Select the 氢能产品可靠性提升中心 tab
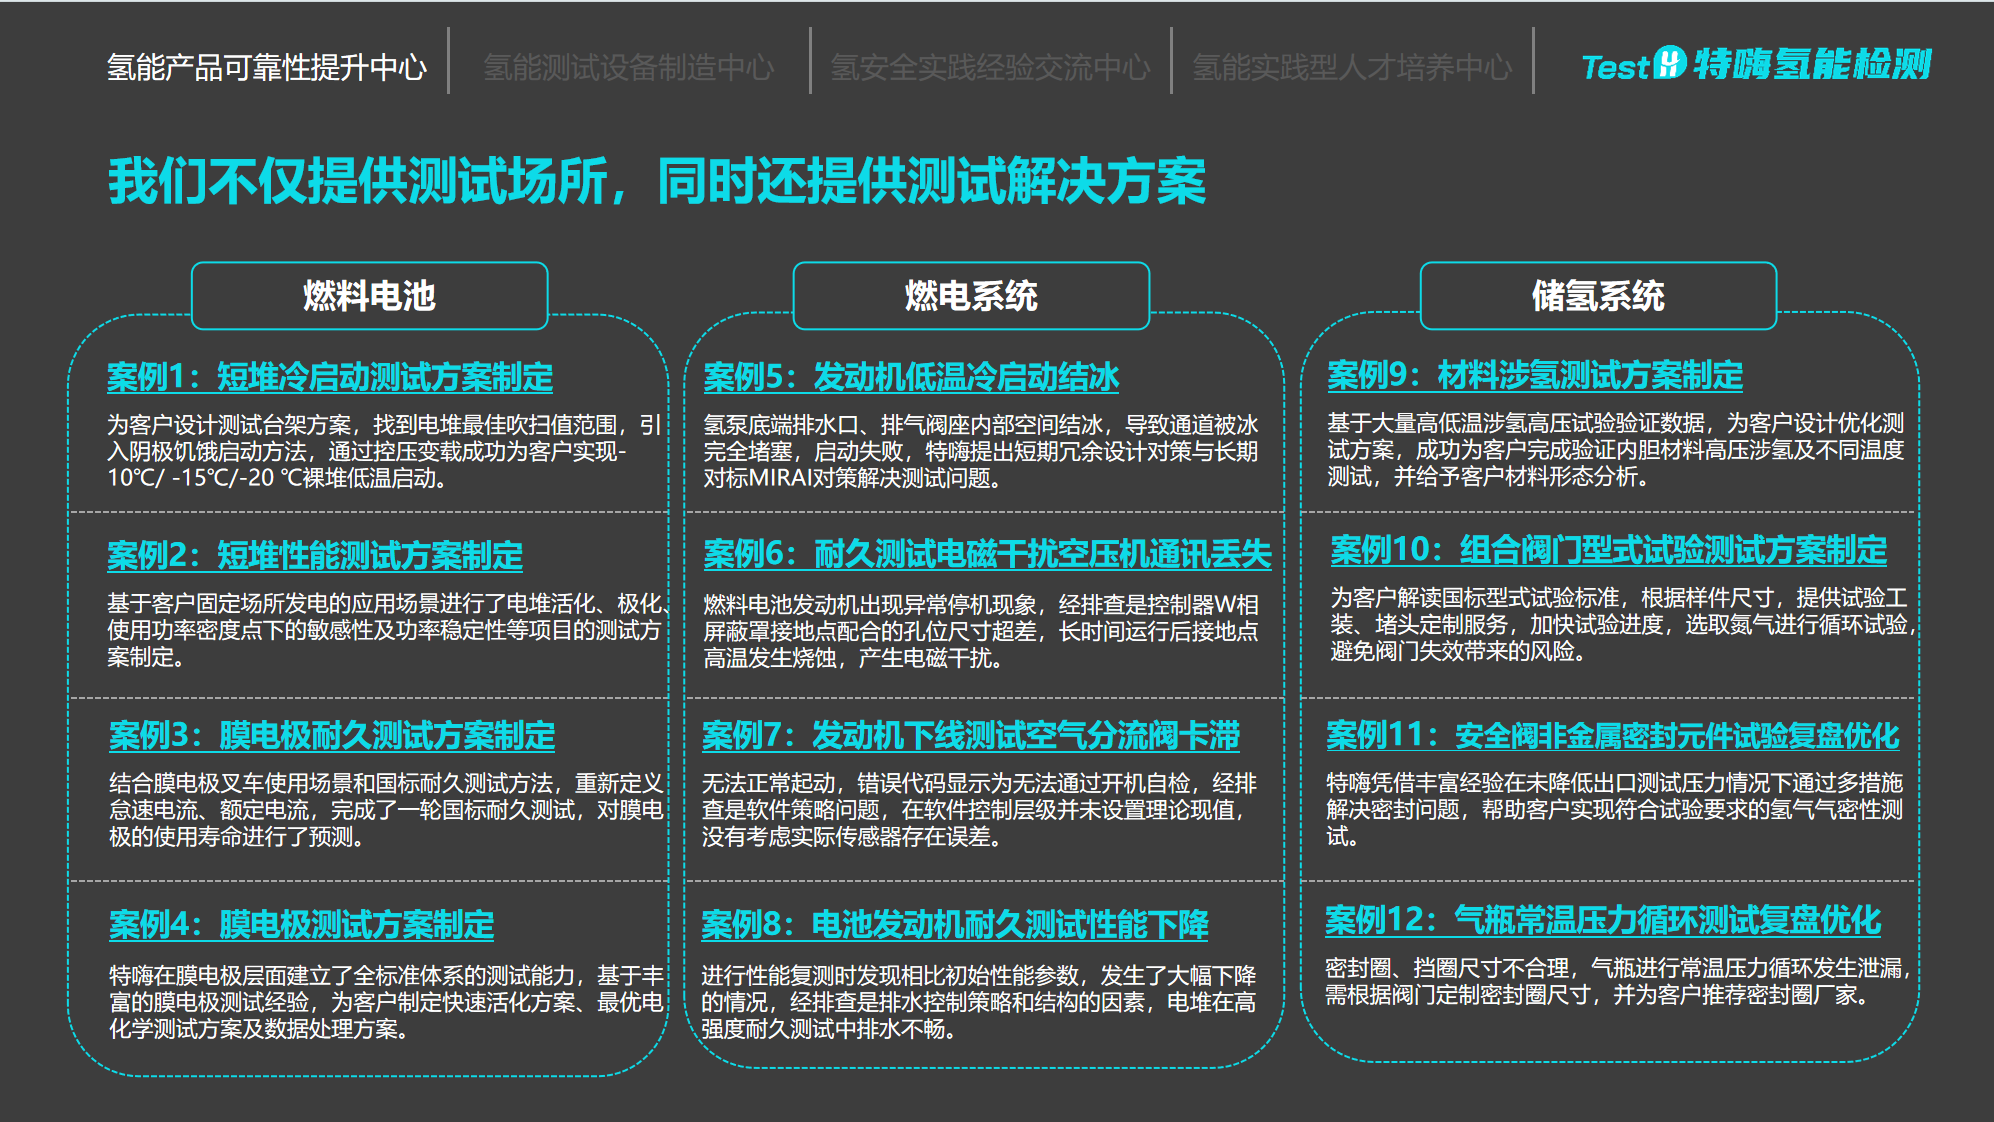The image size is (1994, 1122). click(267, 67)
